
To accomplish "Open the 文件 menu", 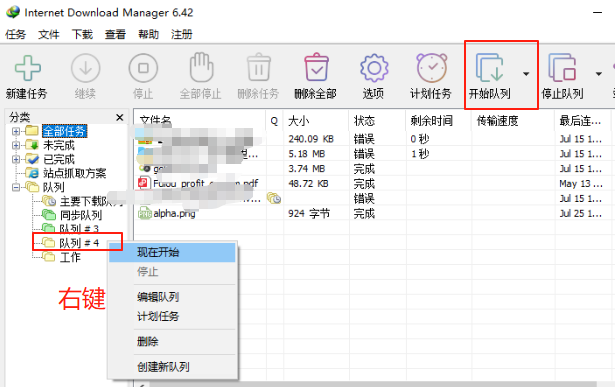I will [x=49, y=35].
